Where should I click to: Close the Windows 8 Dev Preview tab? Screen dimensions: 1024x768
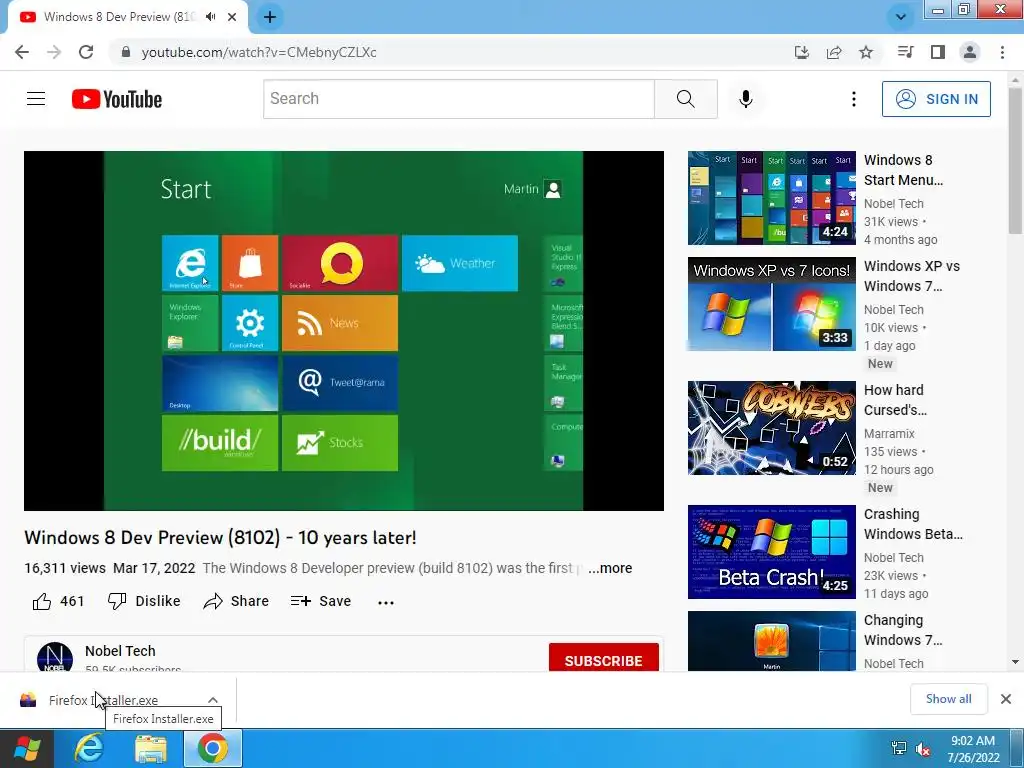tap(232, 17)
